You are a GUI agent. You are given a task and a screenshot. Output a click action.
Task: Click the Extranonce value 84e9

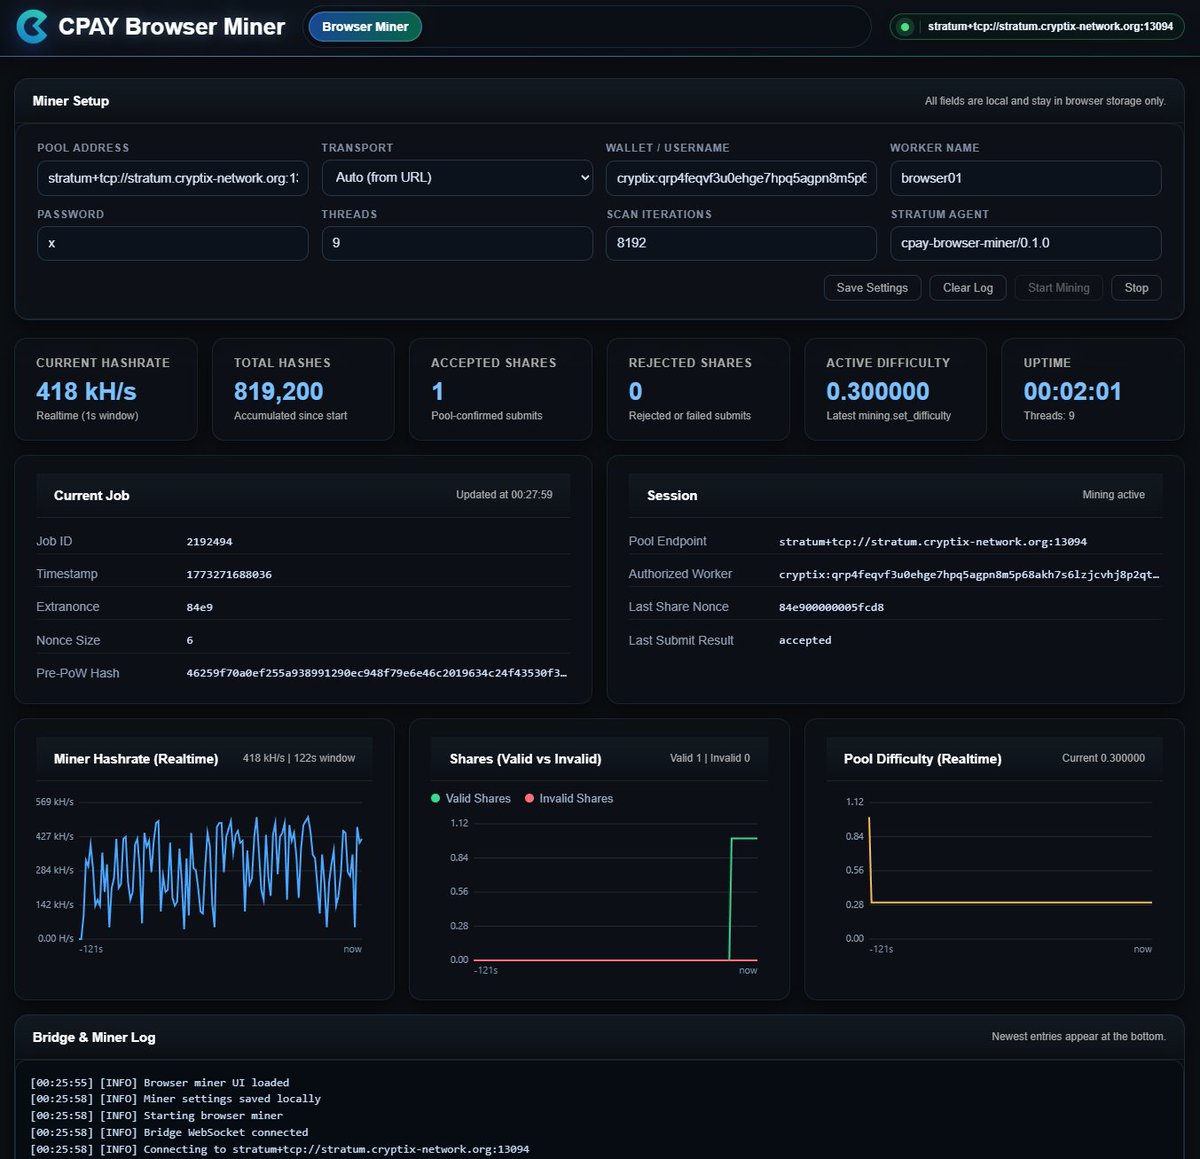click(x=199, y=608)
